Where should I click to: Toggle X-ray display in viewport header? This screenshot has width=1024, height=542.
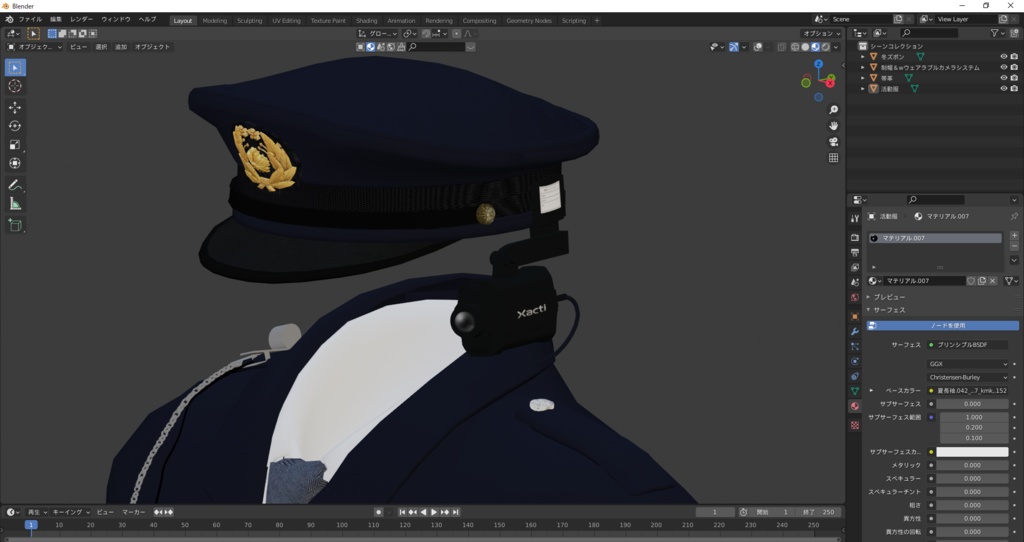coord(782,47)
